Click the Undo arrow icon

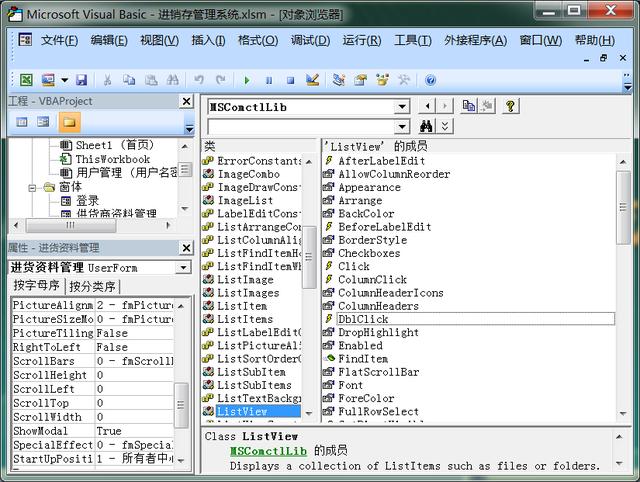[199, 80]
